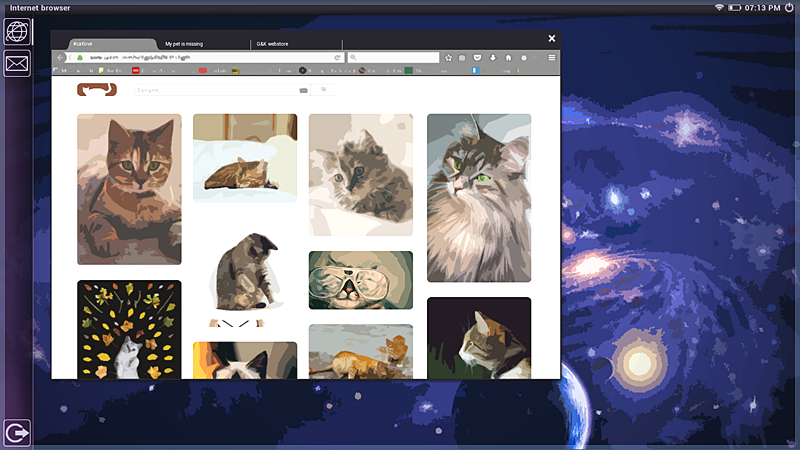The height and width of the screenshot is (450, 800).
Task: Click the green padlock security icon
Action: click(x=80, y=58)
